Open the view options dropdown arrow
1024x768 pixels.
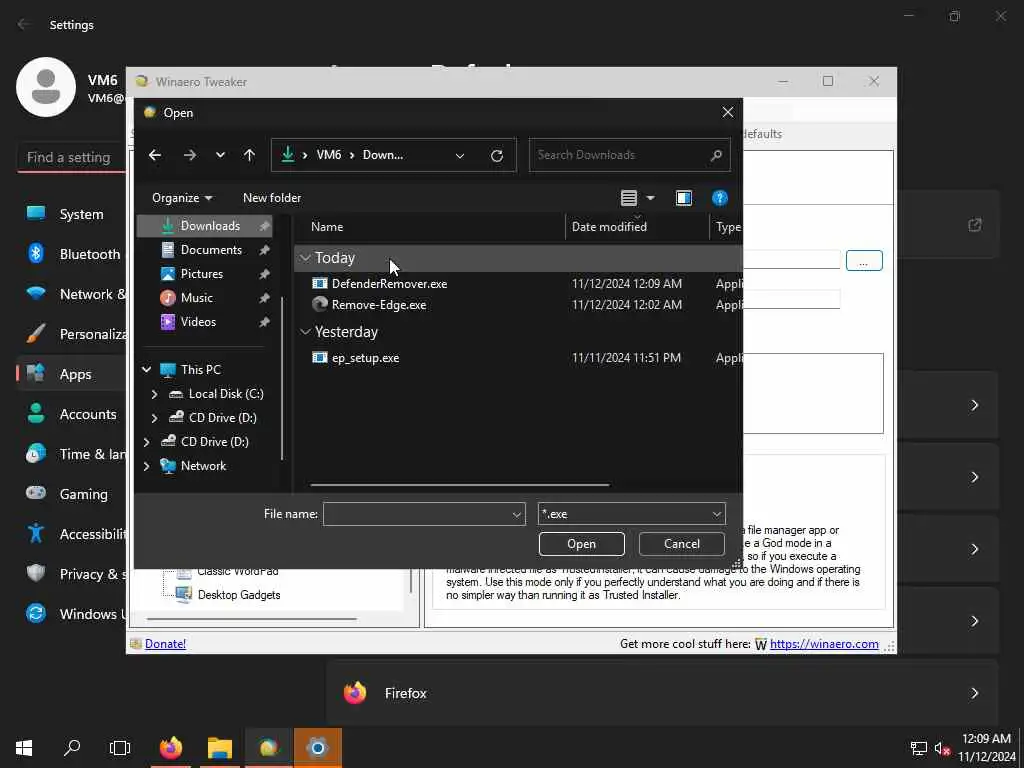pyautogui.click(x=650, y=198)
